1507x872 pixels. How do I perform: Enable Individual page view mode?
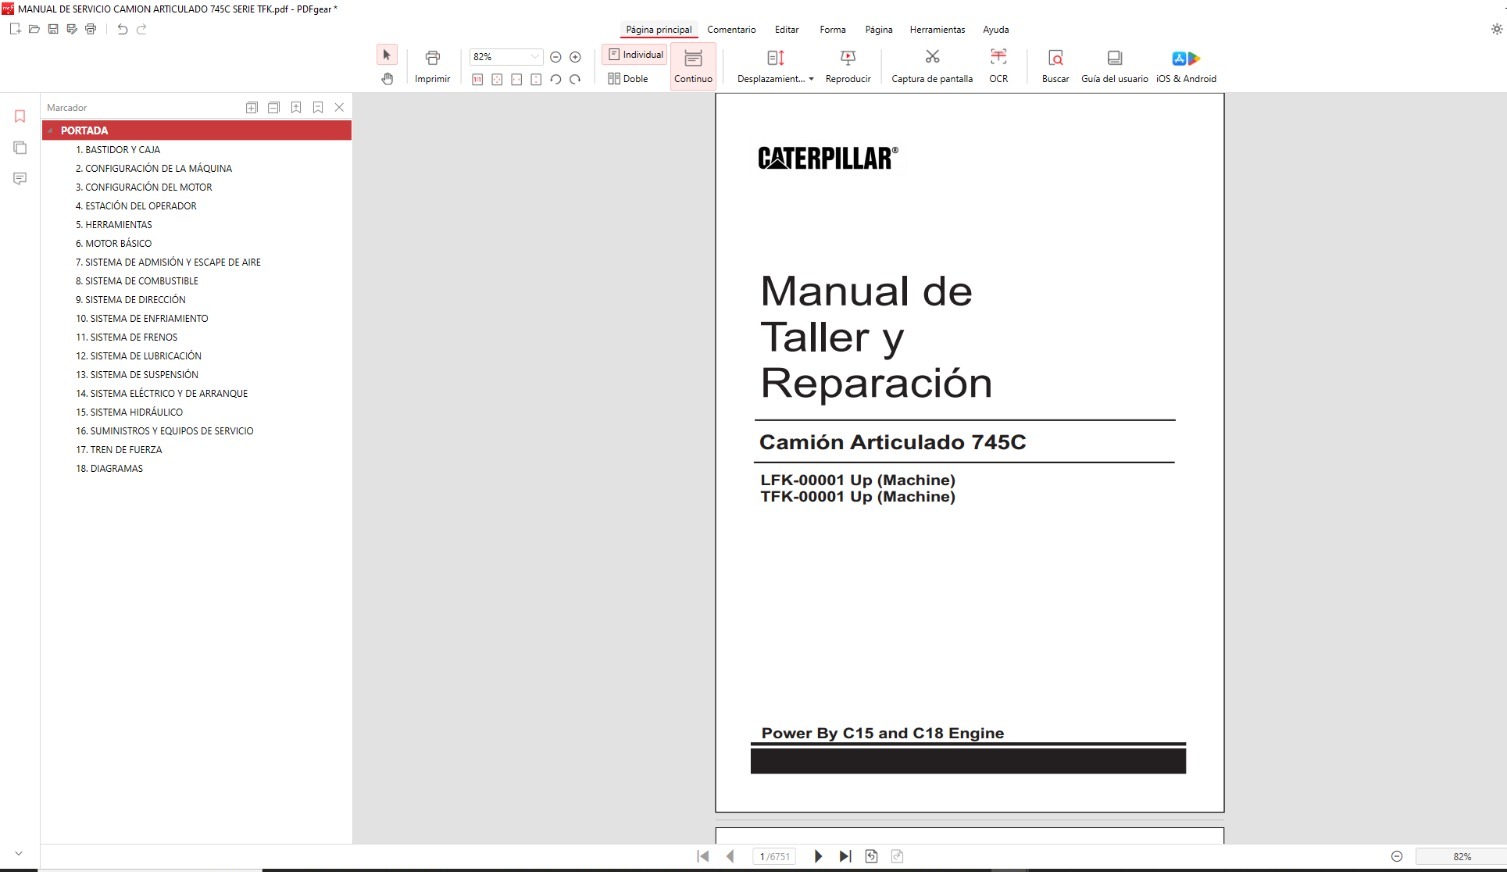[x=635, y=55]
